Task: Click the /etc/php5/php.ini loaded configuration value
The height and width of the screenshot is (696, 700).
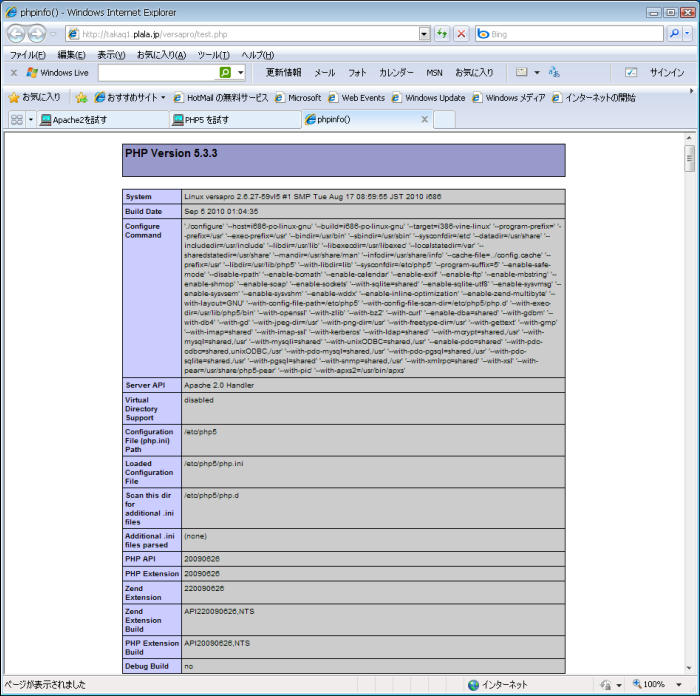Action: (213, 463)
